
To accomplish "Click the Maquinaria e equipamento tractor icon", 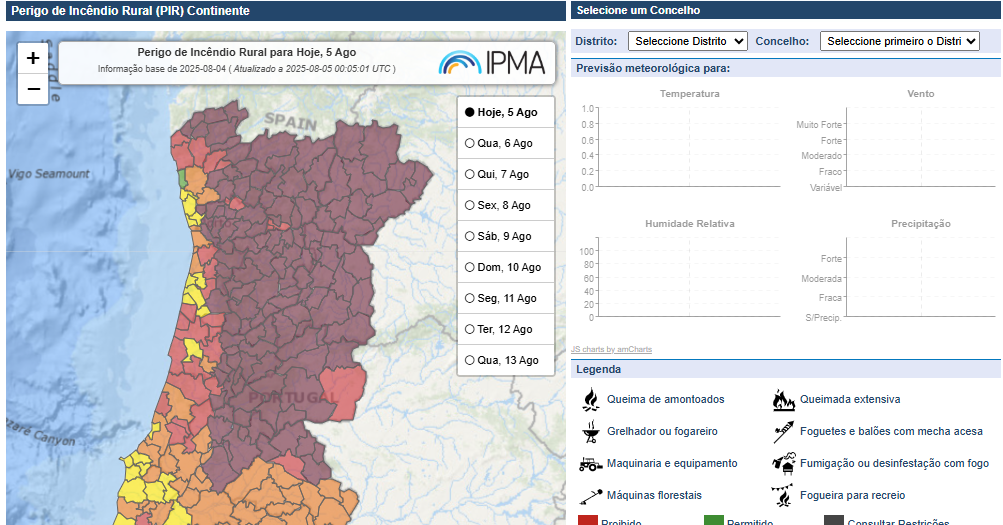I will pyautogui.click(x=590, y=464).
